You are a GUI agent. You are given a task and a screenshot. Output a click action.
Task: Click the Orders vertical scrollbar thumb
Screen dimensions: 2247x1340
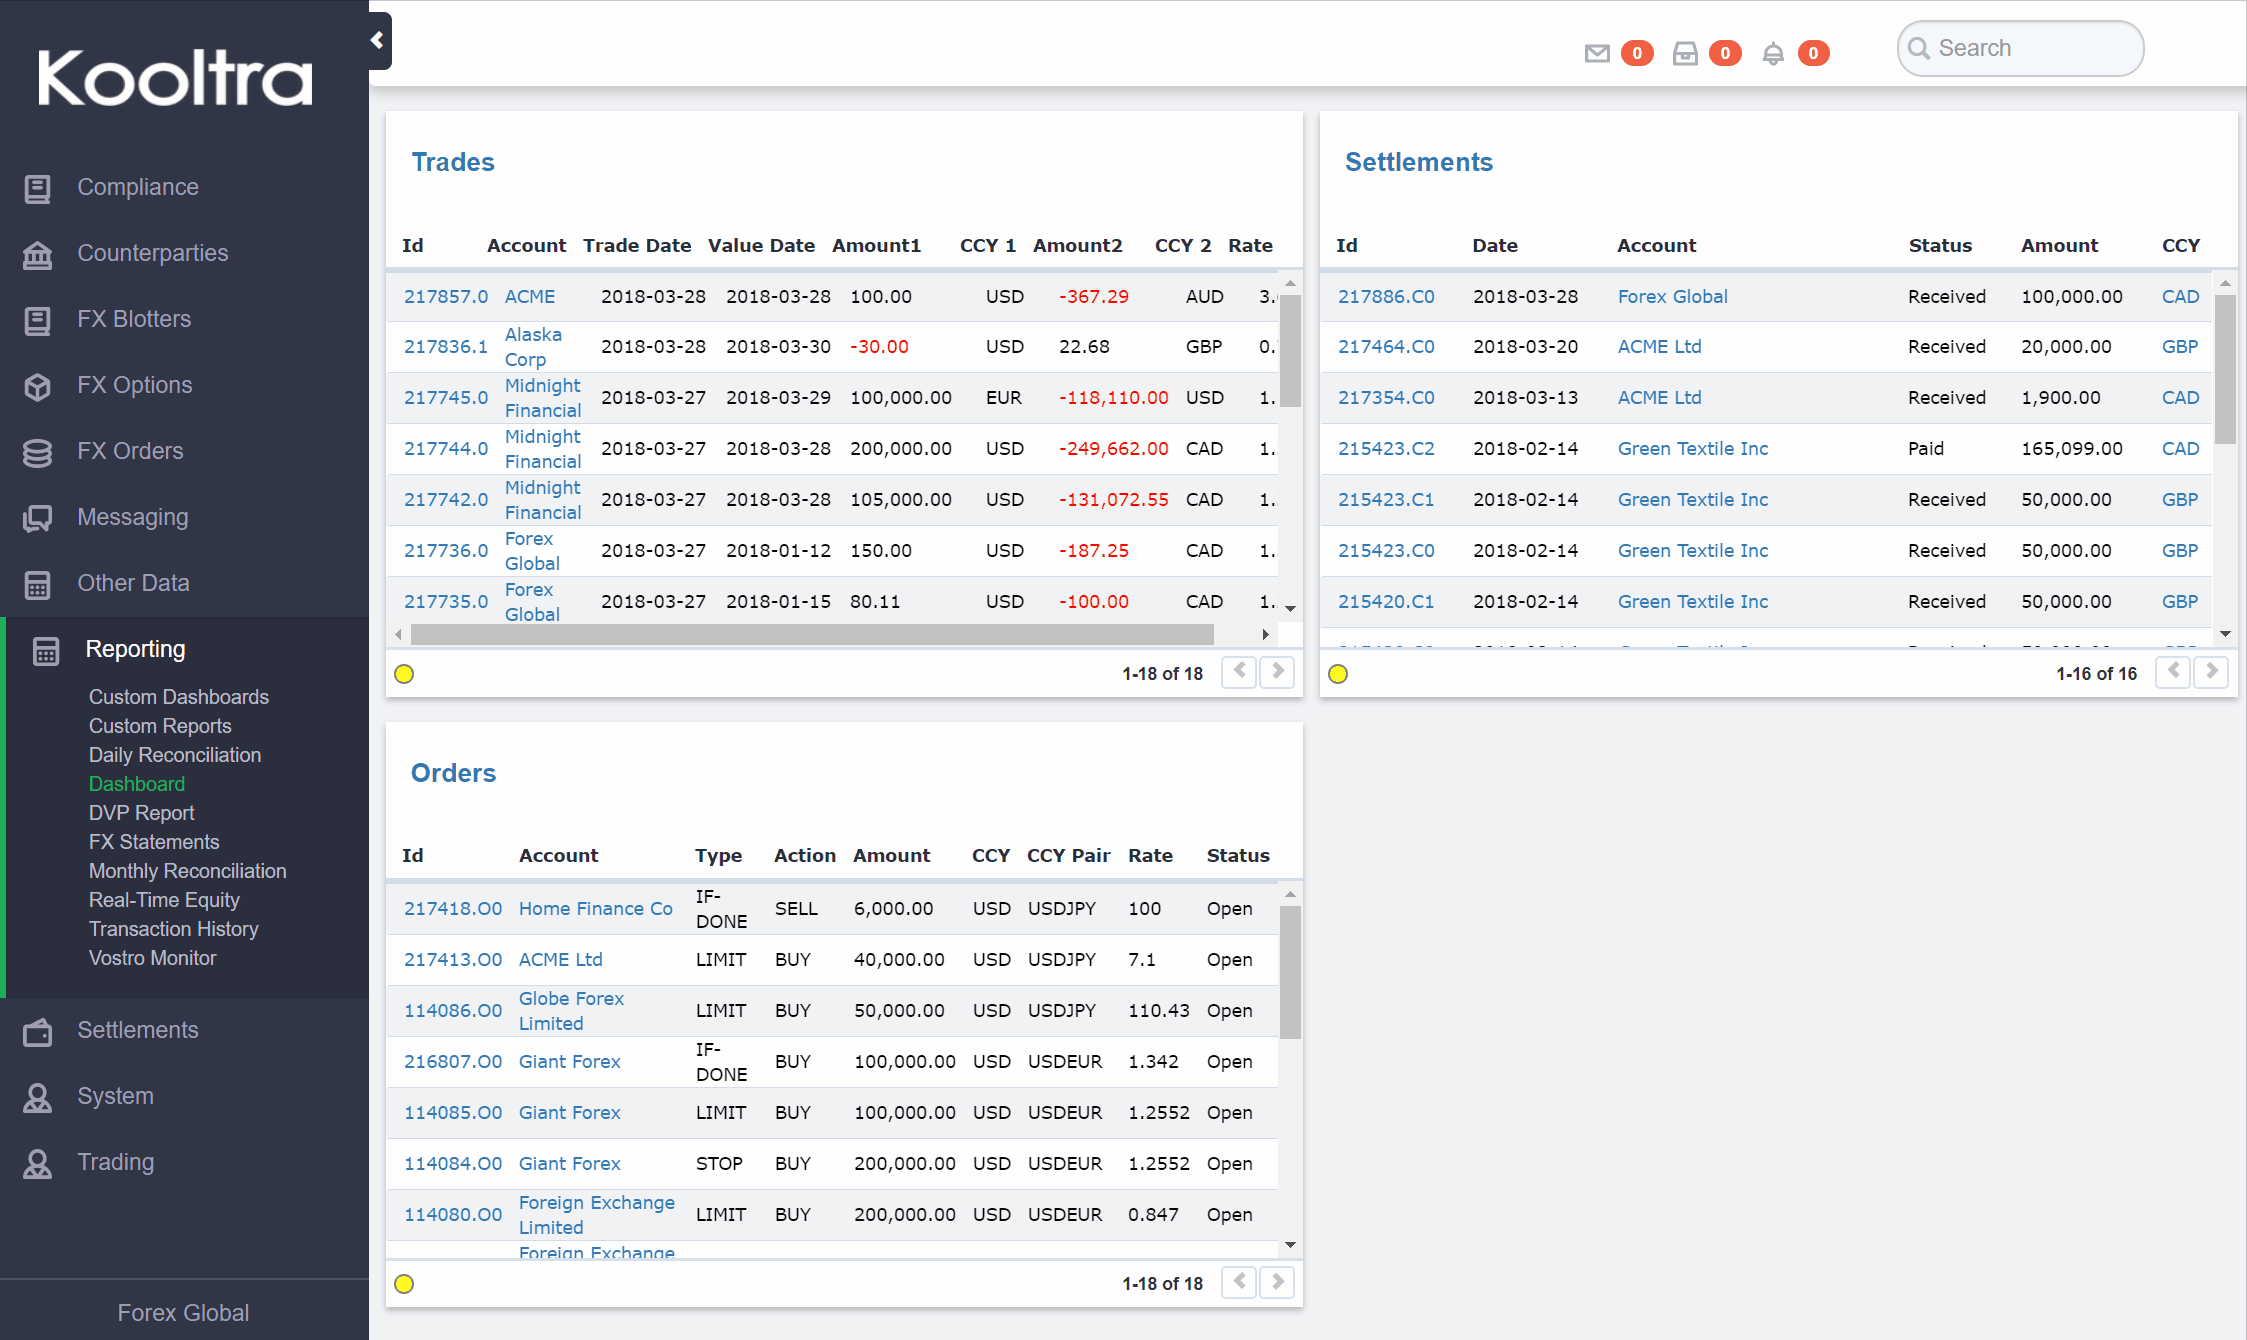[x=1290, y=972]
